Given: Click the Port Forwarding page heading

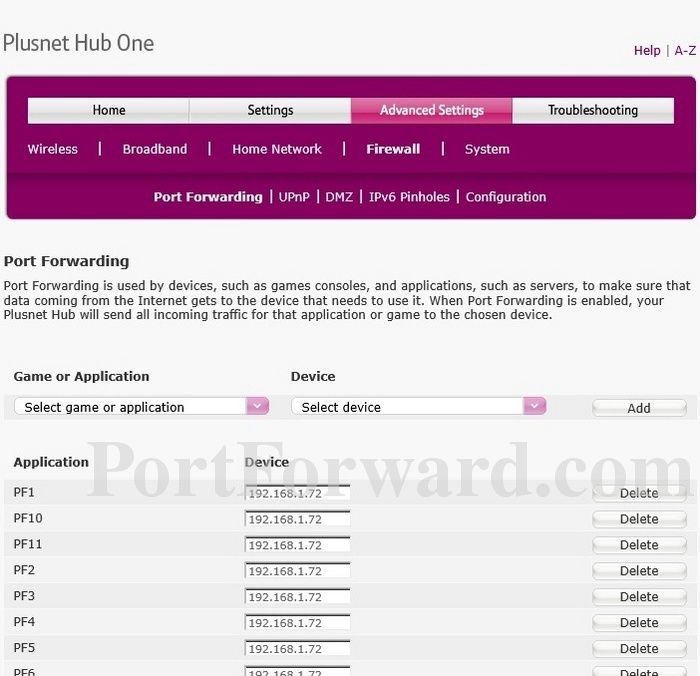Looking at the screenshot, I should point(67,261).
